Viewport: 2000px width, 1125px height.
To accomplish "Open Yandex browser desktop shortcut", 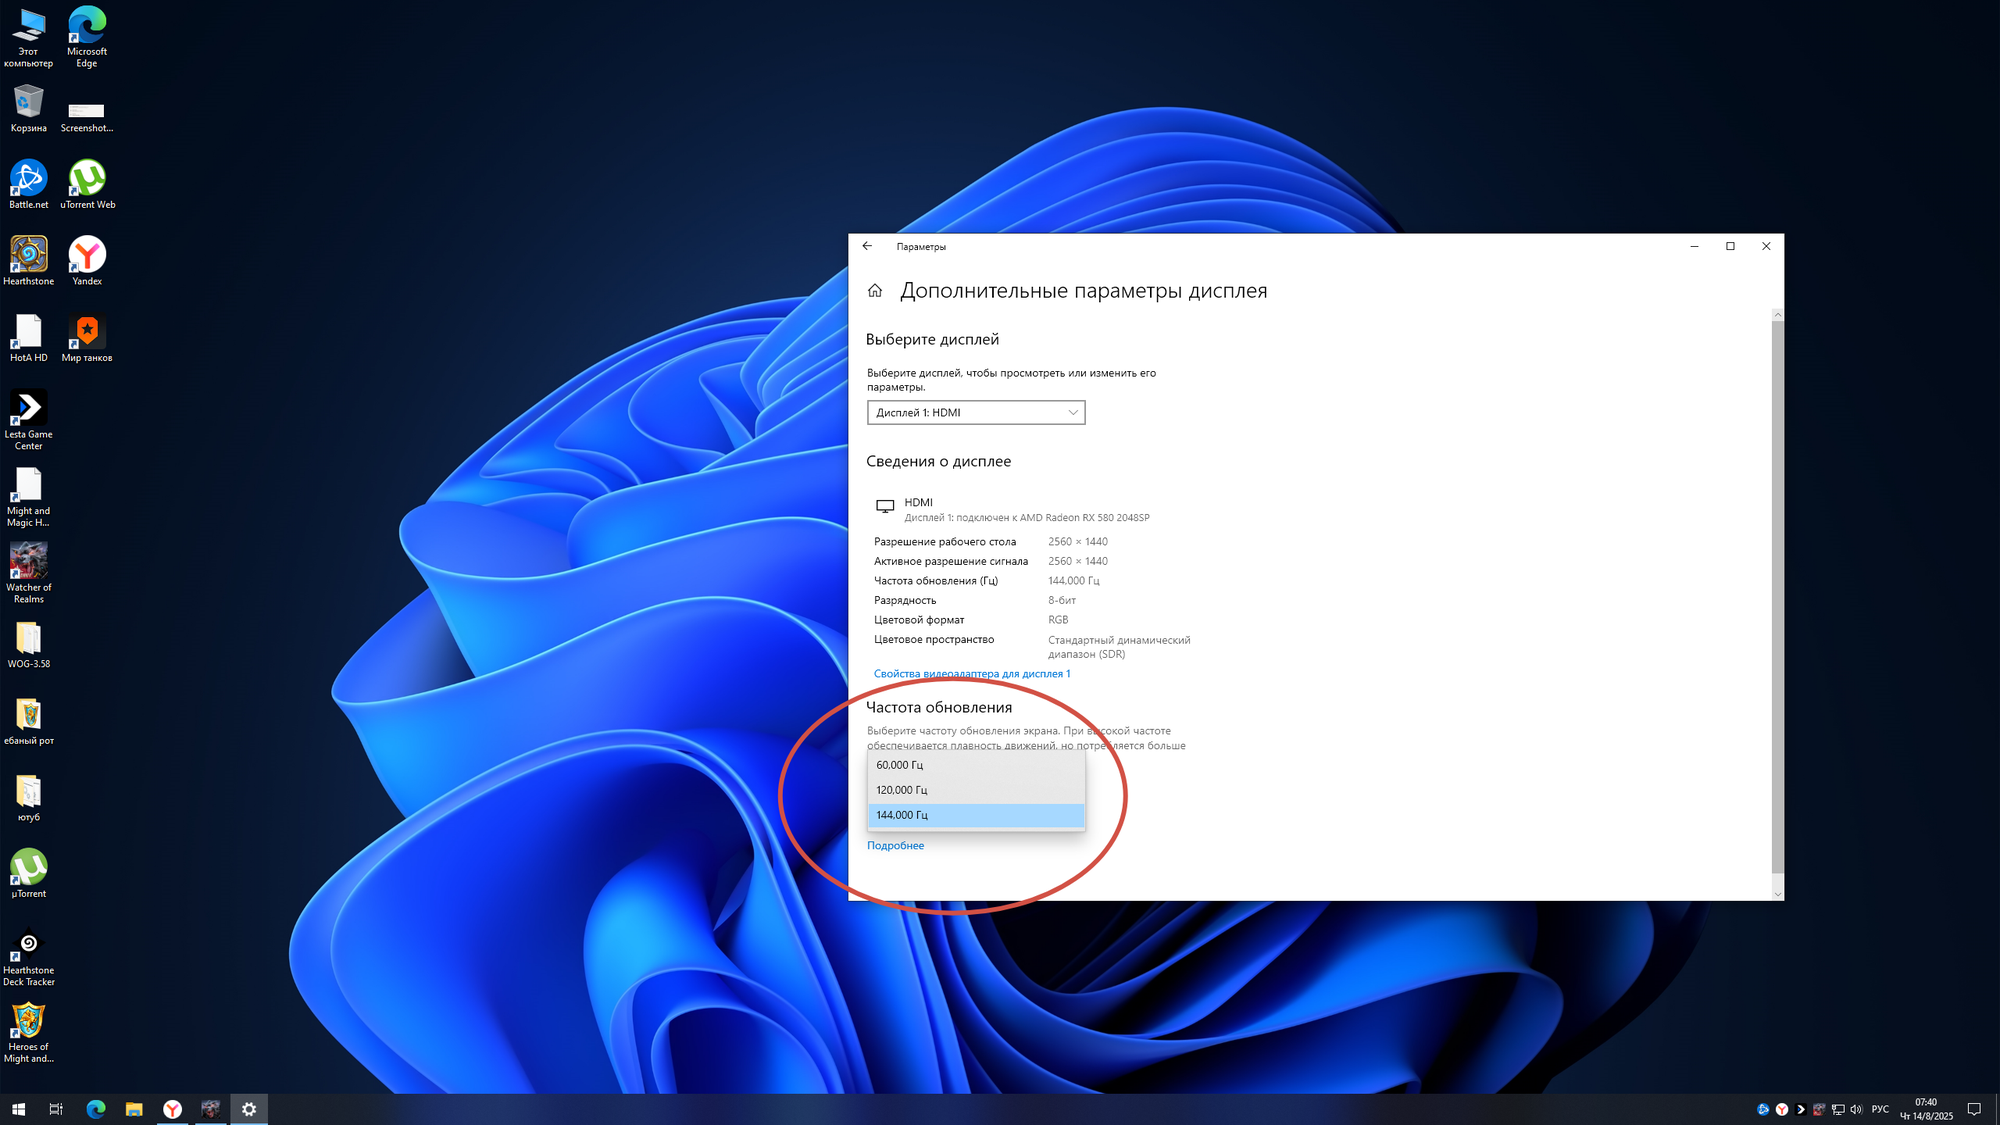I will 87,256.
